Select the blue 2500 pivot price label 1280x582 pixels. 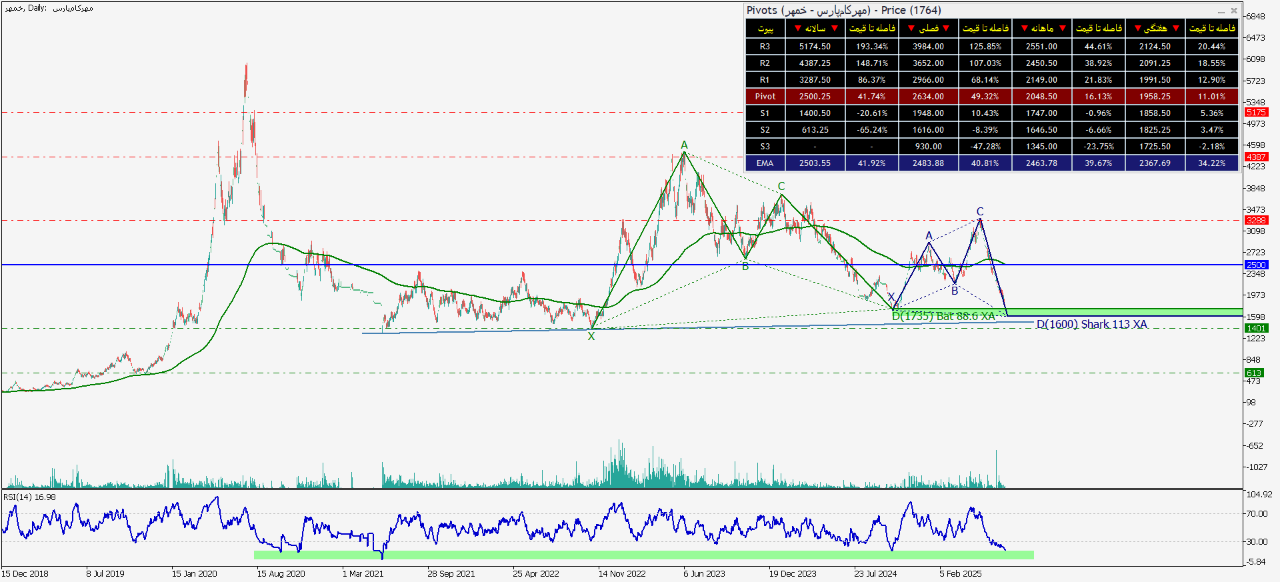(x=1255, y=265)
